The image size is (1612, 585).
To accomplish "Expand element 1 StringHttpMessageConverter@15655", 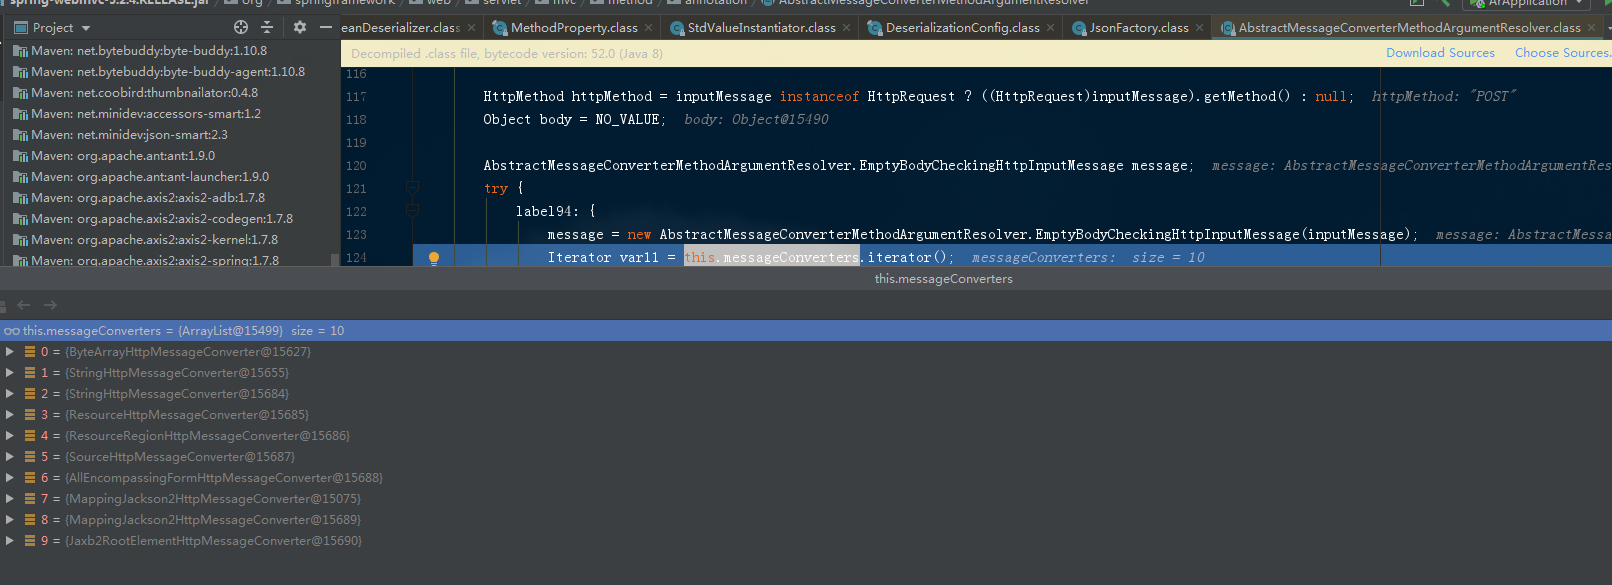I will [x=9, y=373].
